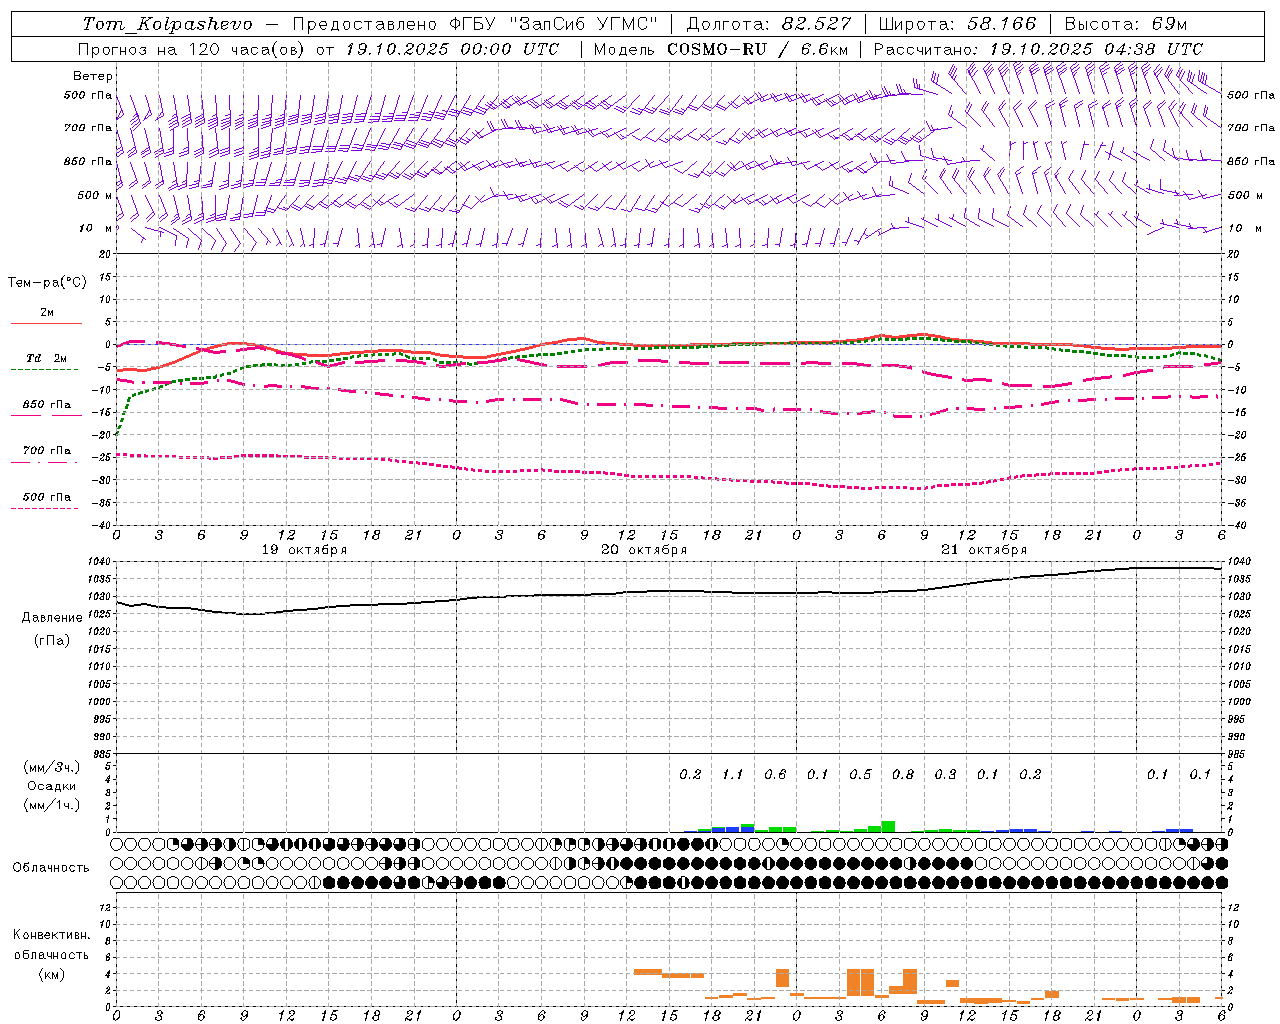
Task: Click the Конвективн. convective cloud label
Action: point(52,935)
